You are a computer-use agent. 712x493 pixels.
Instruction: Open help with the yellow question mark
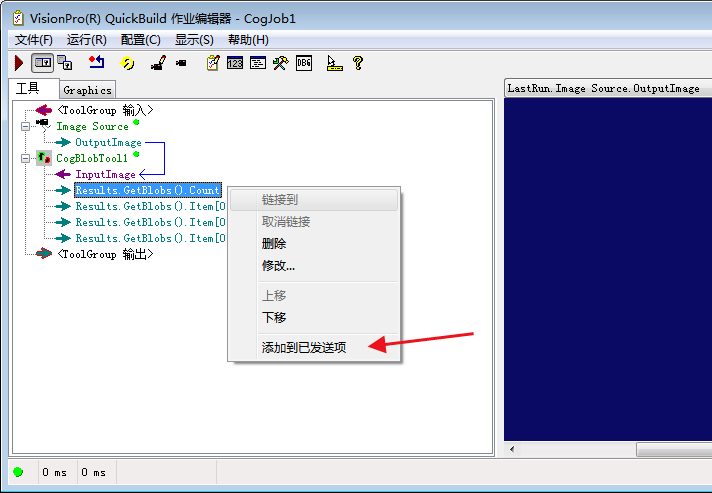point(358,63)
